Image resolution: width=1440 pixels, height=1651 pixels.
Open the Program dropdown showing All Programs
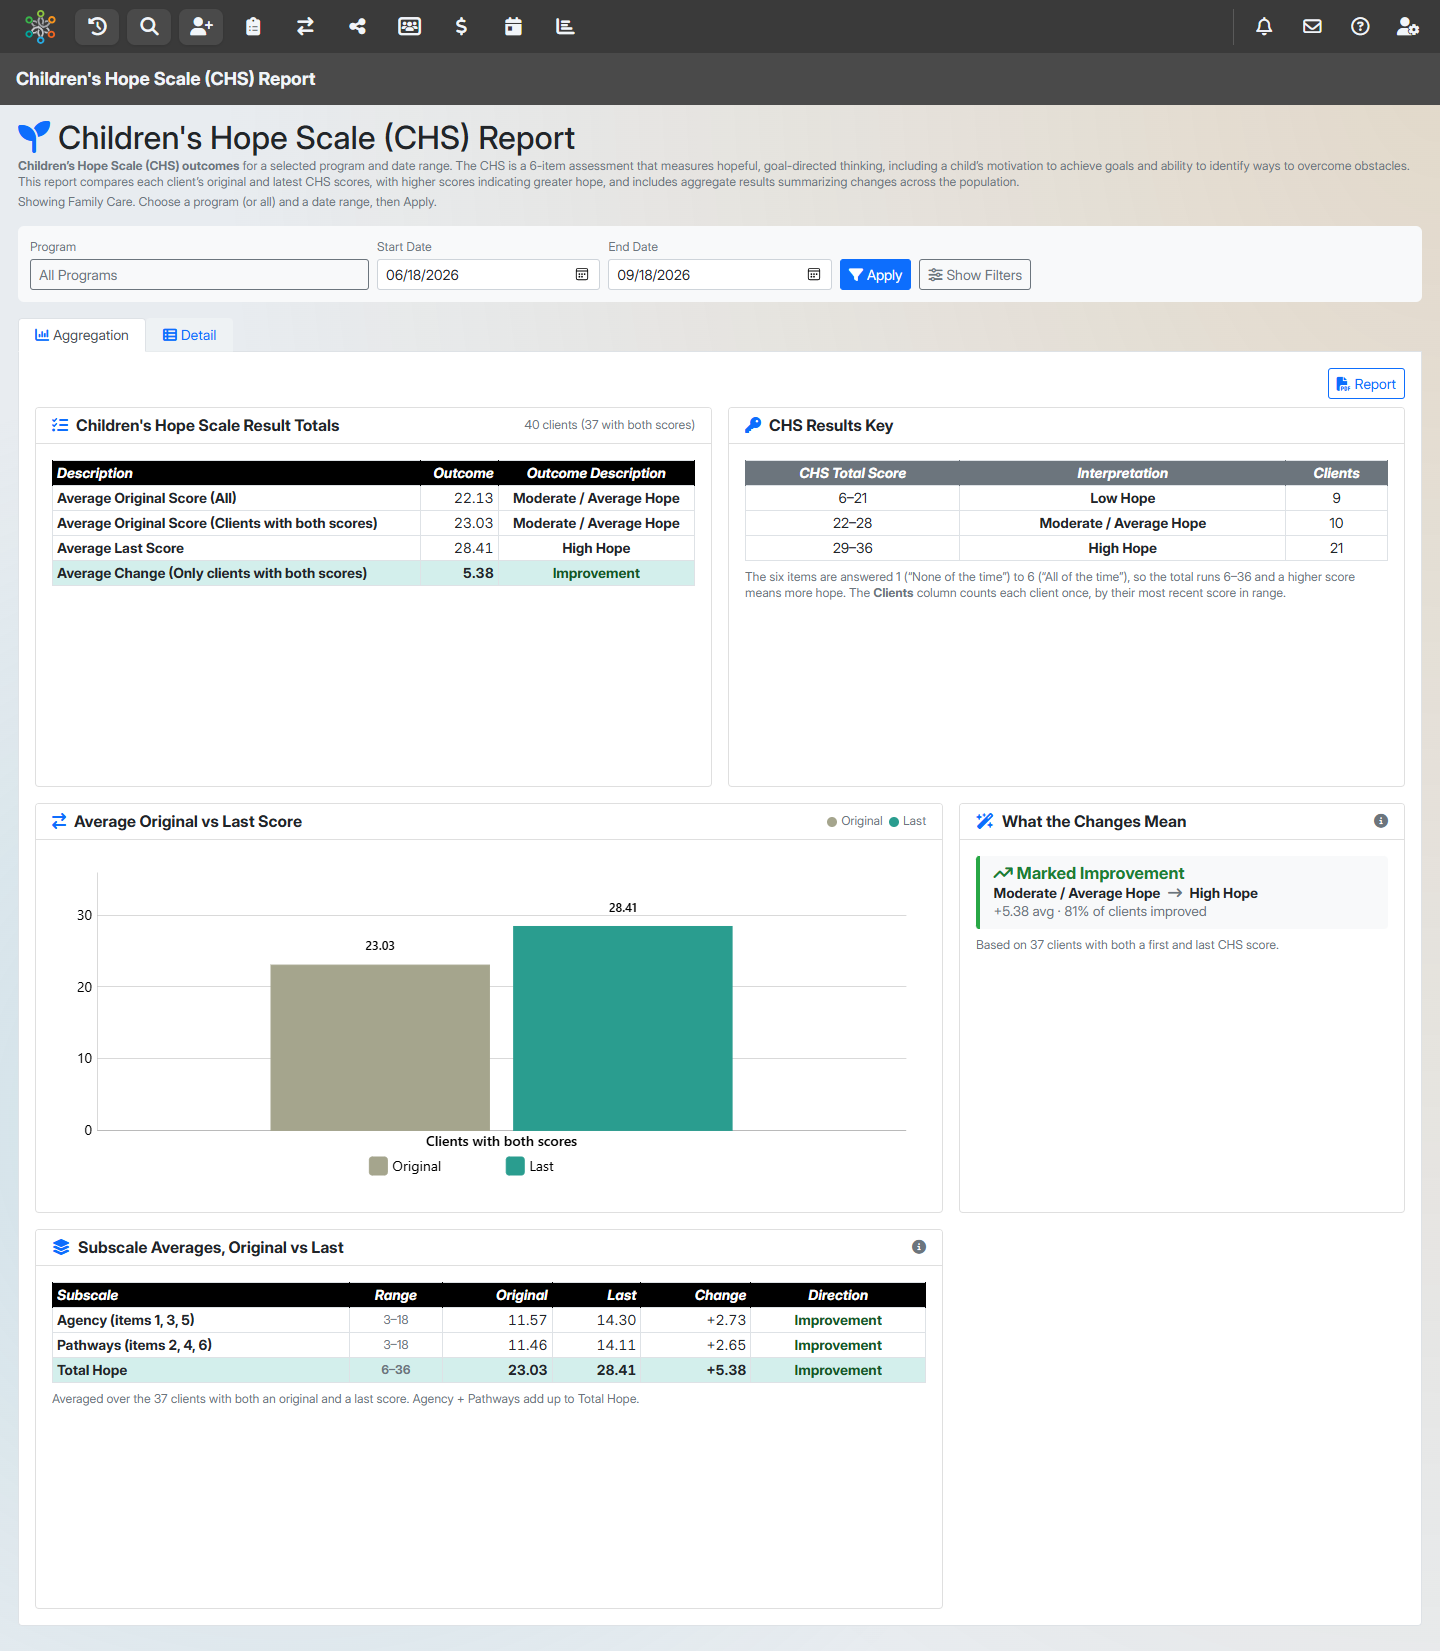coord(199,275)
